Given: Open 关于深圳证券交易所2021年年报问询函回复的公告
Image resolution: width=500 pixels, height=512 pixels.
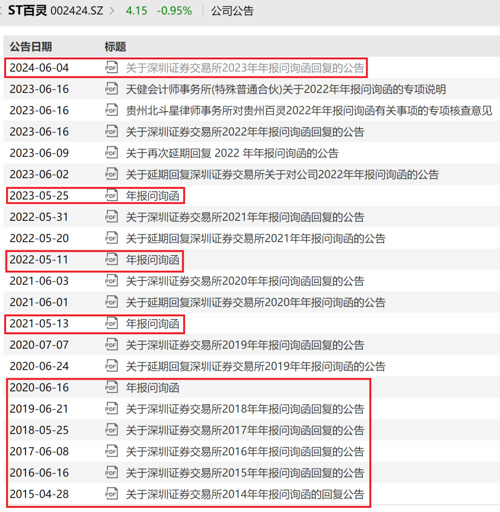Looking at the screenshot, I should [x=245, y=217].
